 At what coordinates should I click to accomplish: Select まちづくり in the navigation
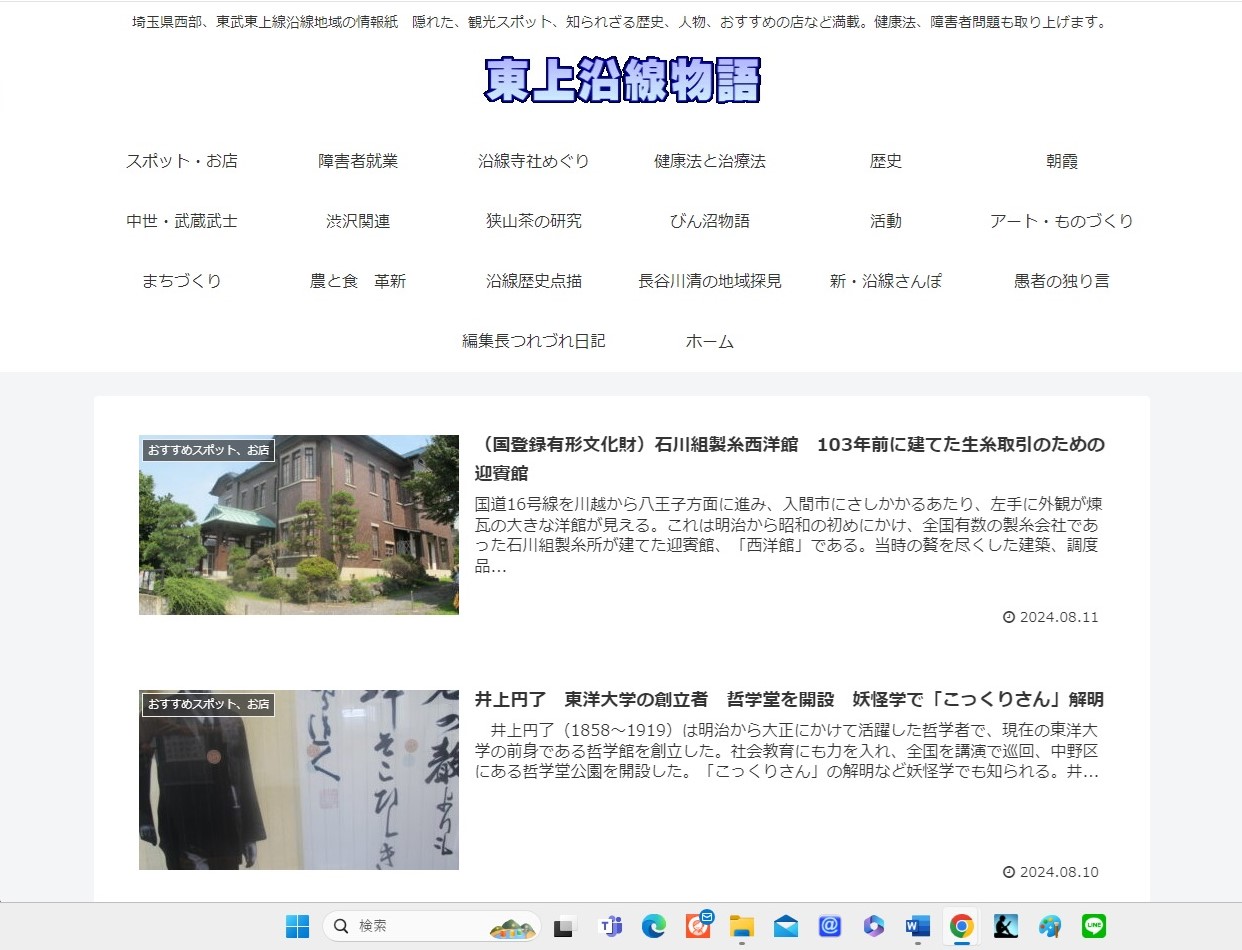pyautogui.click(x=182, y=281)
